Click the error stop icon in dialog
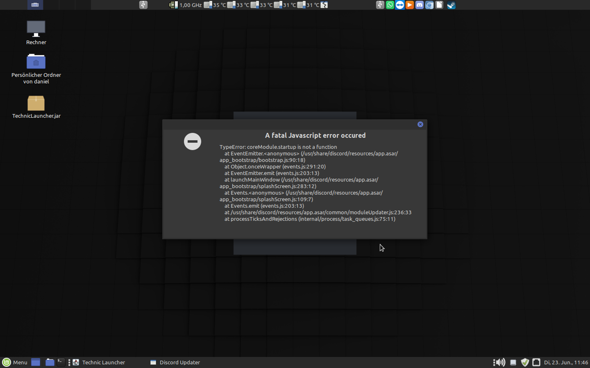Image resolution: width=590 pixels, height=368 pixels. 192,141
